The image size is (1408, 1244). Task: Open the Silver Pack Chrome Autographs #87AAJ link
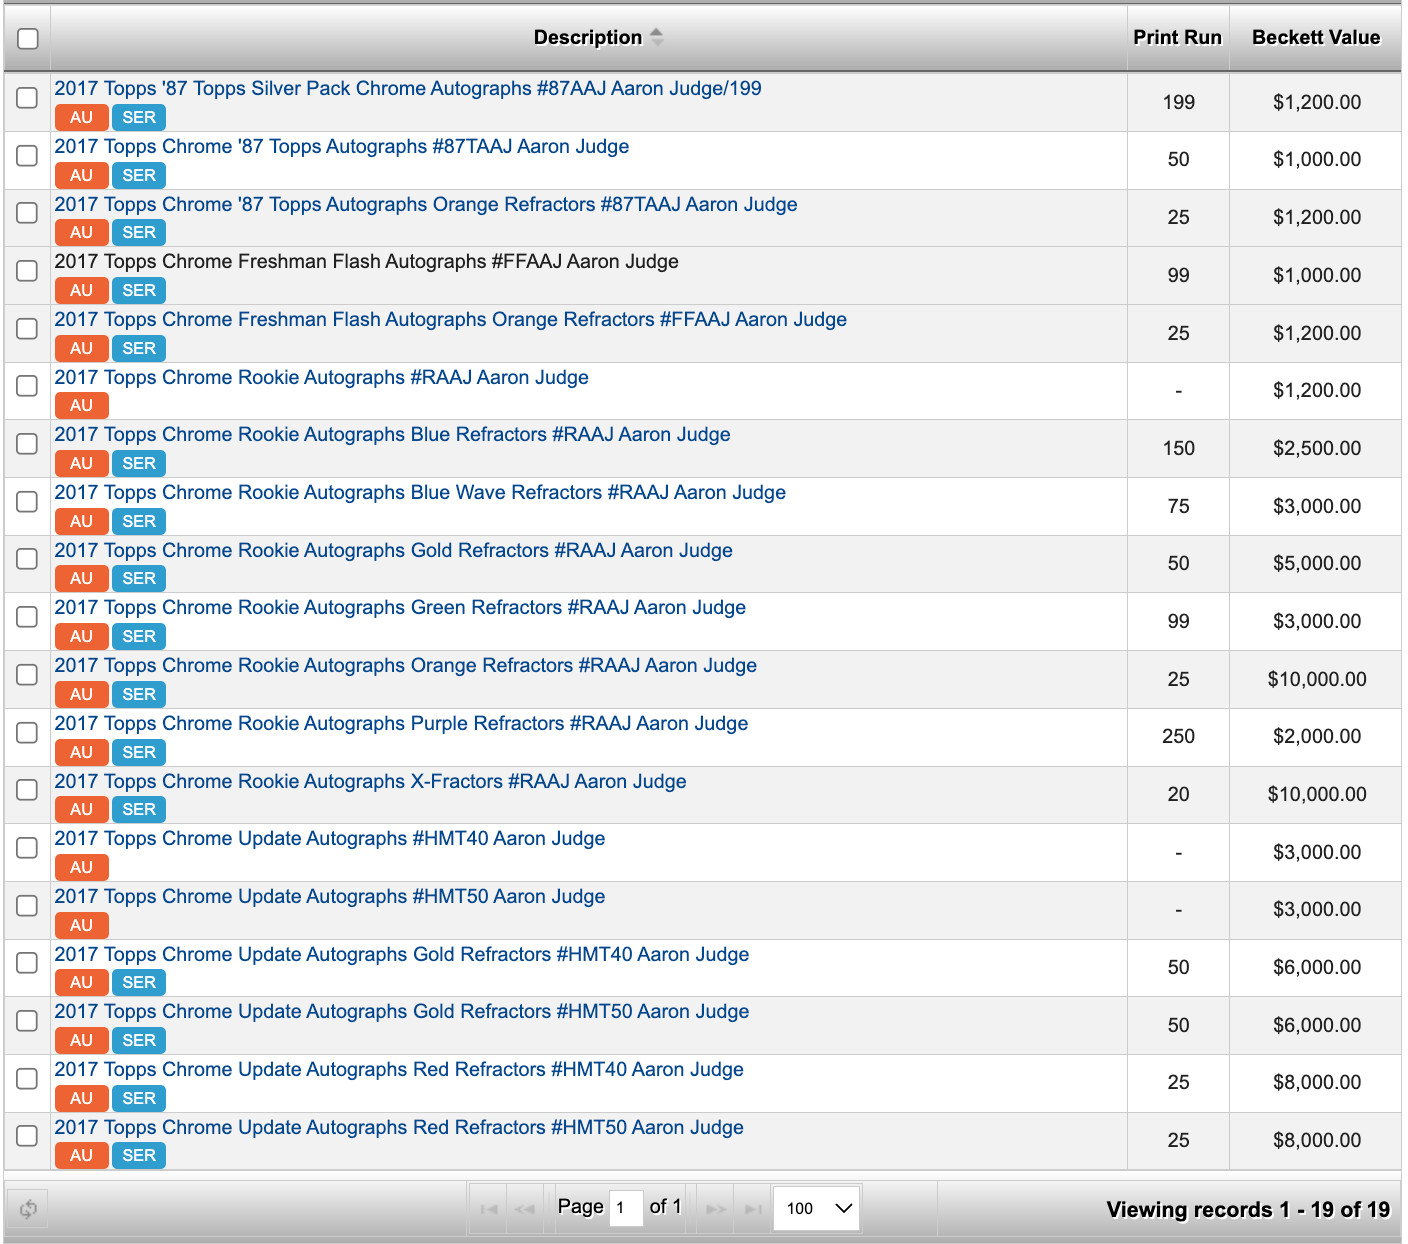[x=408, y=88]
